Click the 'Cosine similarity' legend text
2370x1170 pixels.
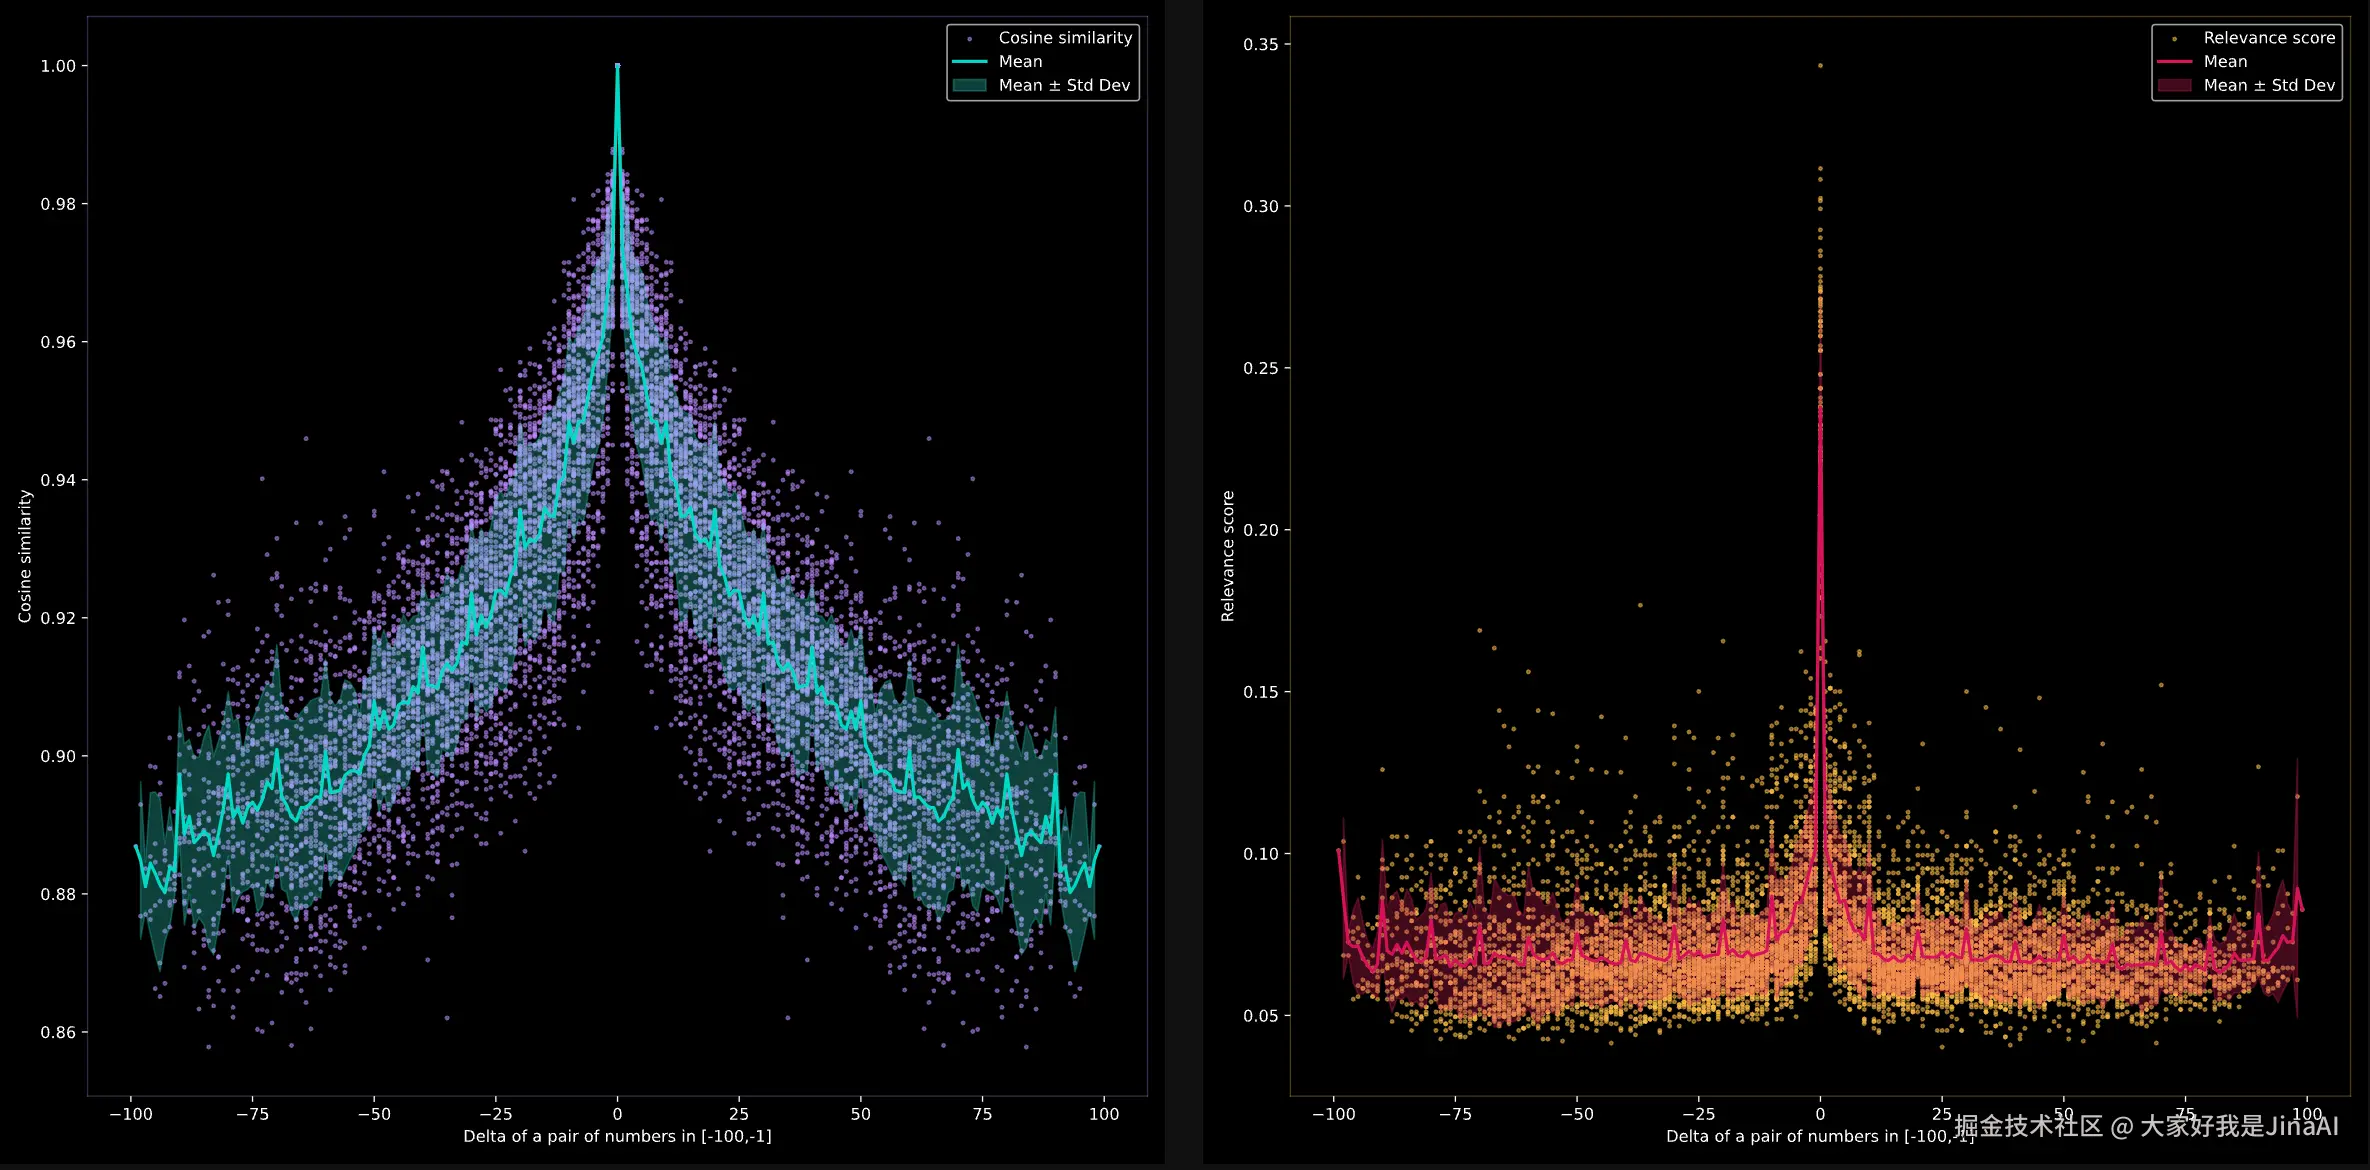coord(1065,38)
